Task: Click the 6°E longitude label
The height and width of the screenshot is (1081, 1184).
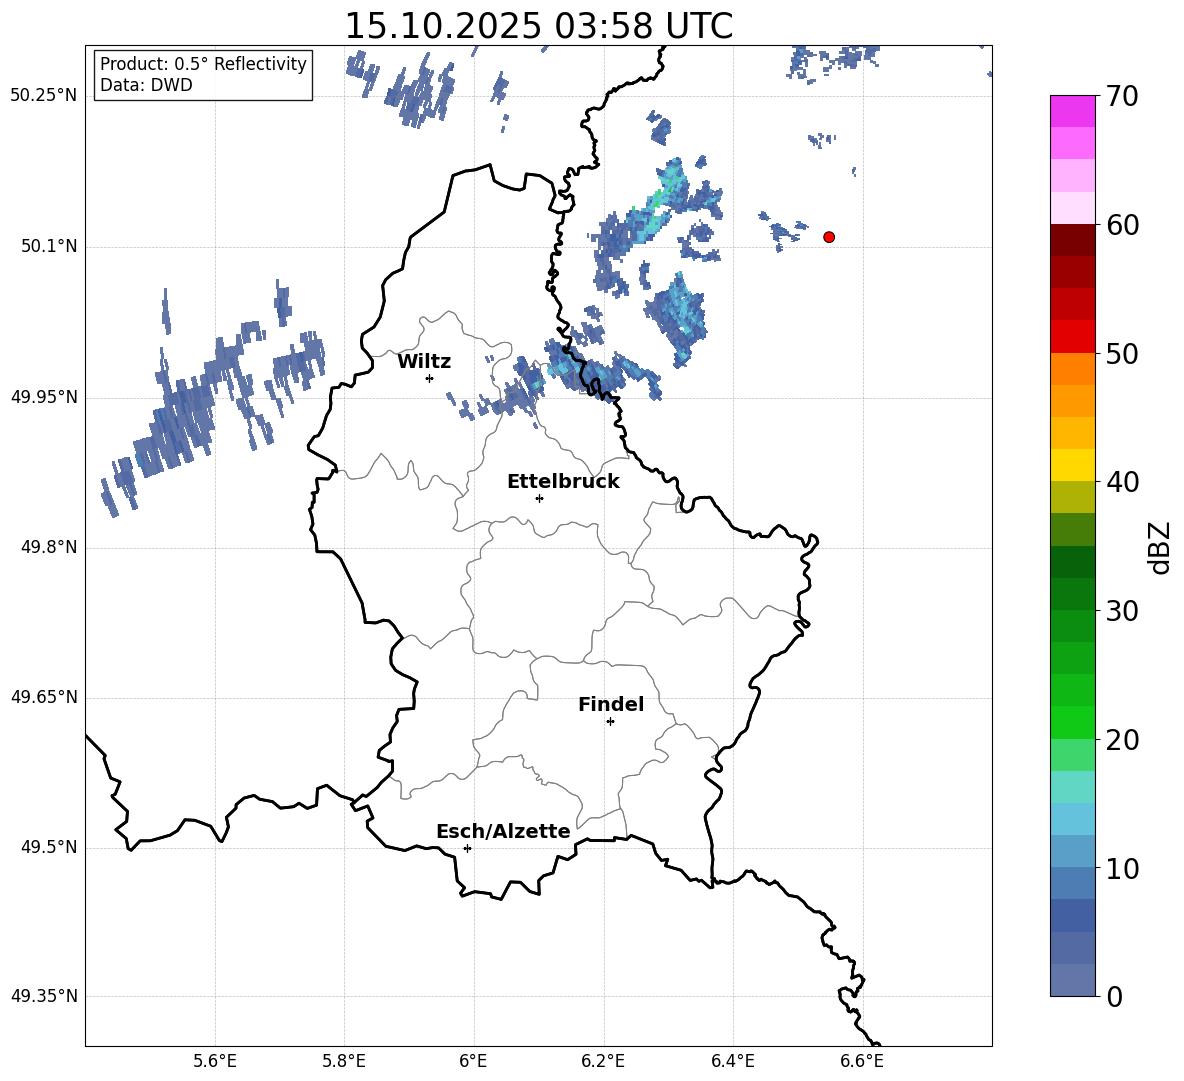Action: click(x=473, y=1062)
